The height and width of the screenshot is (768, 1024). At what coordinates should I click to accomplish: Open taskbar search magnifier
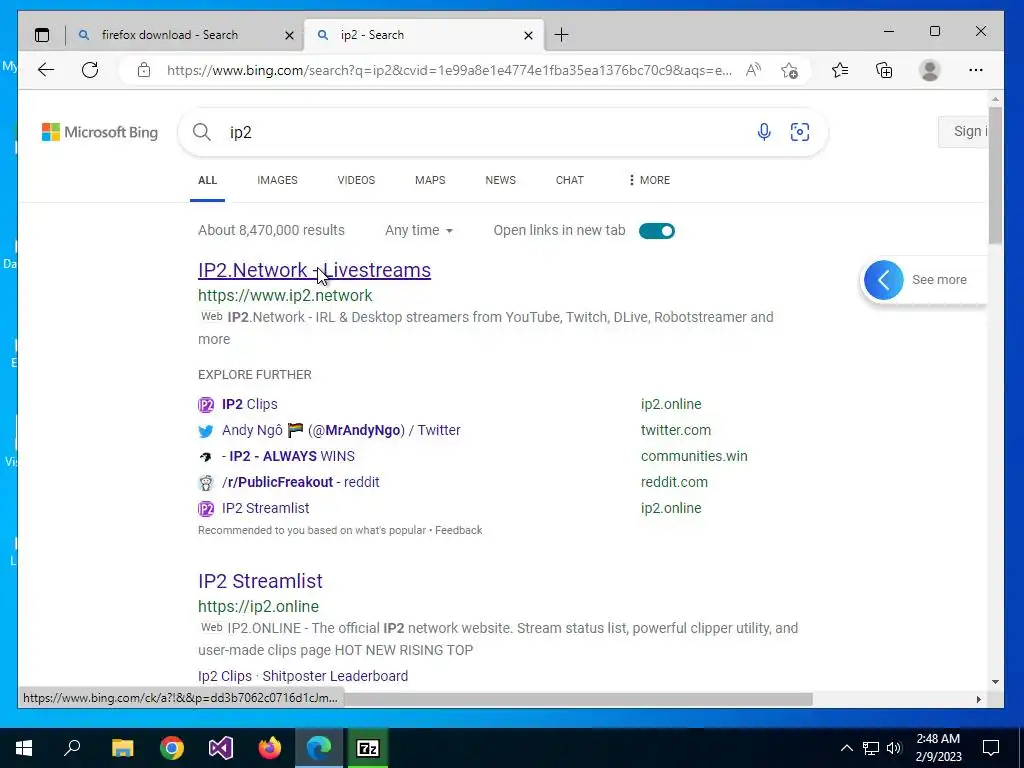72,748
